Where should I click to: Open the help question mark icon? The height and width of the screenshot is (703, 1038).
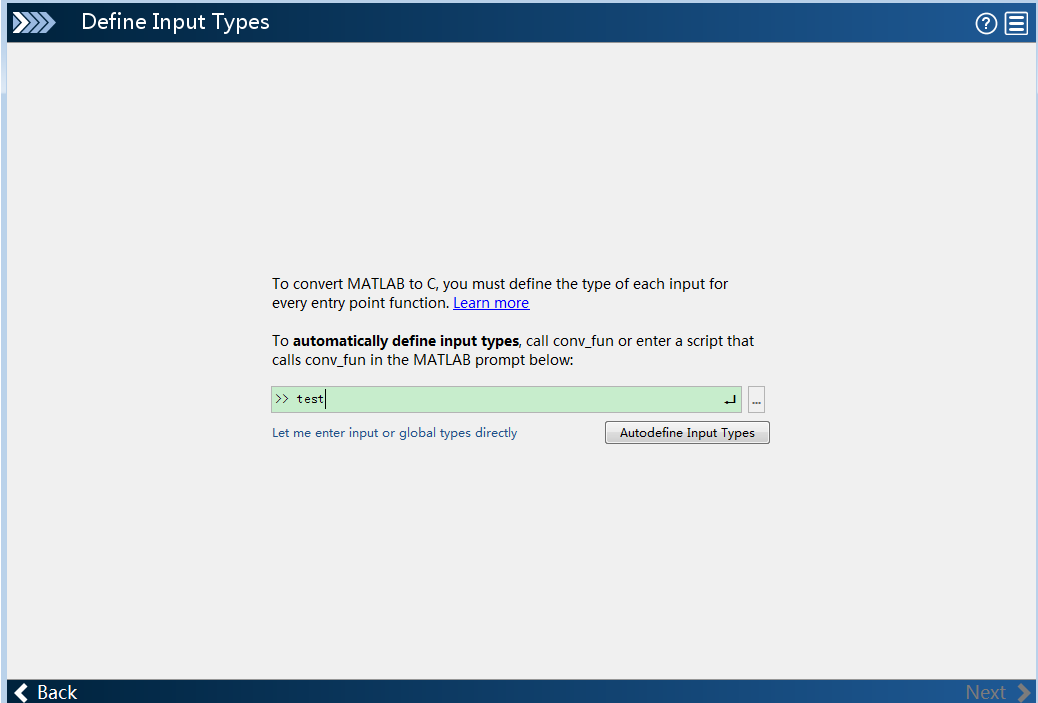[986, 23]
